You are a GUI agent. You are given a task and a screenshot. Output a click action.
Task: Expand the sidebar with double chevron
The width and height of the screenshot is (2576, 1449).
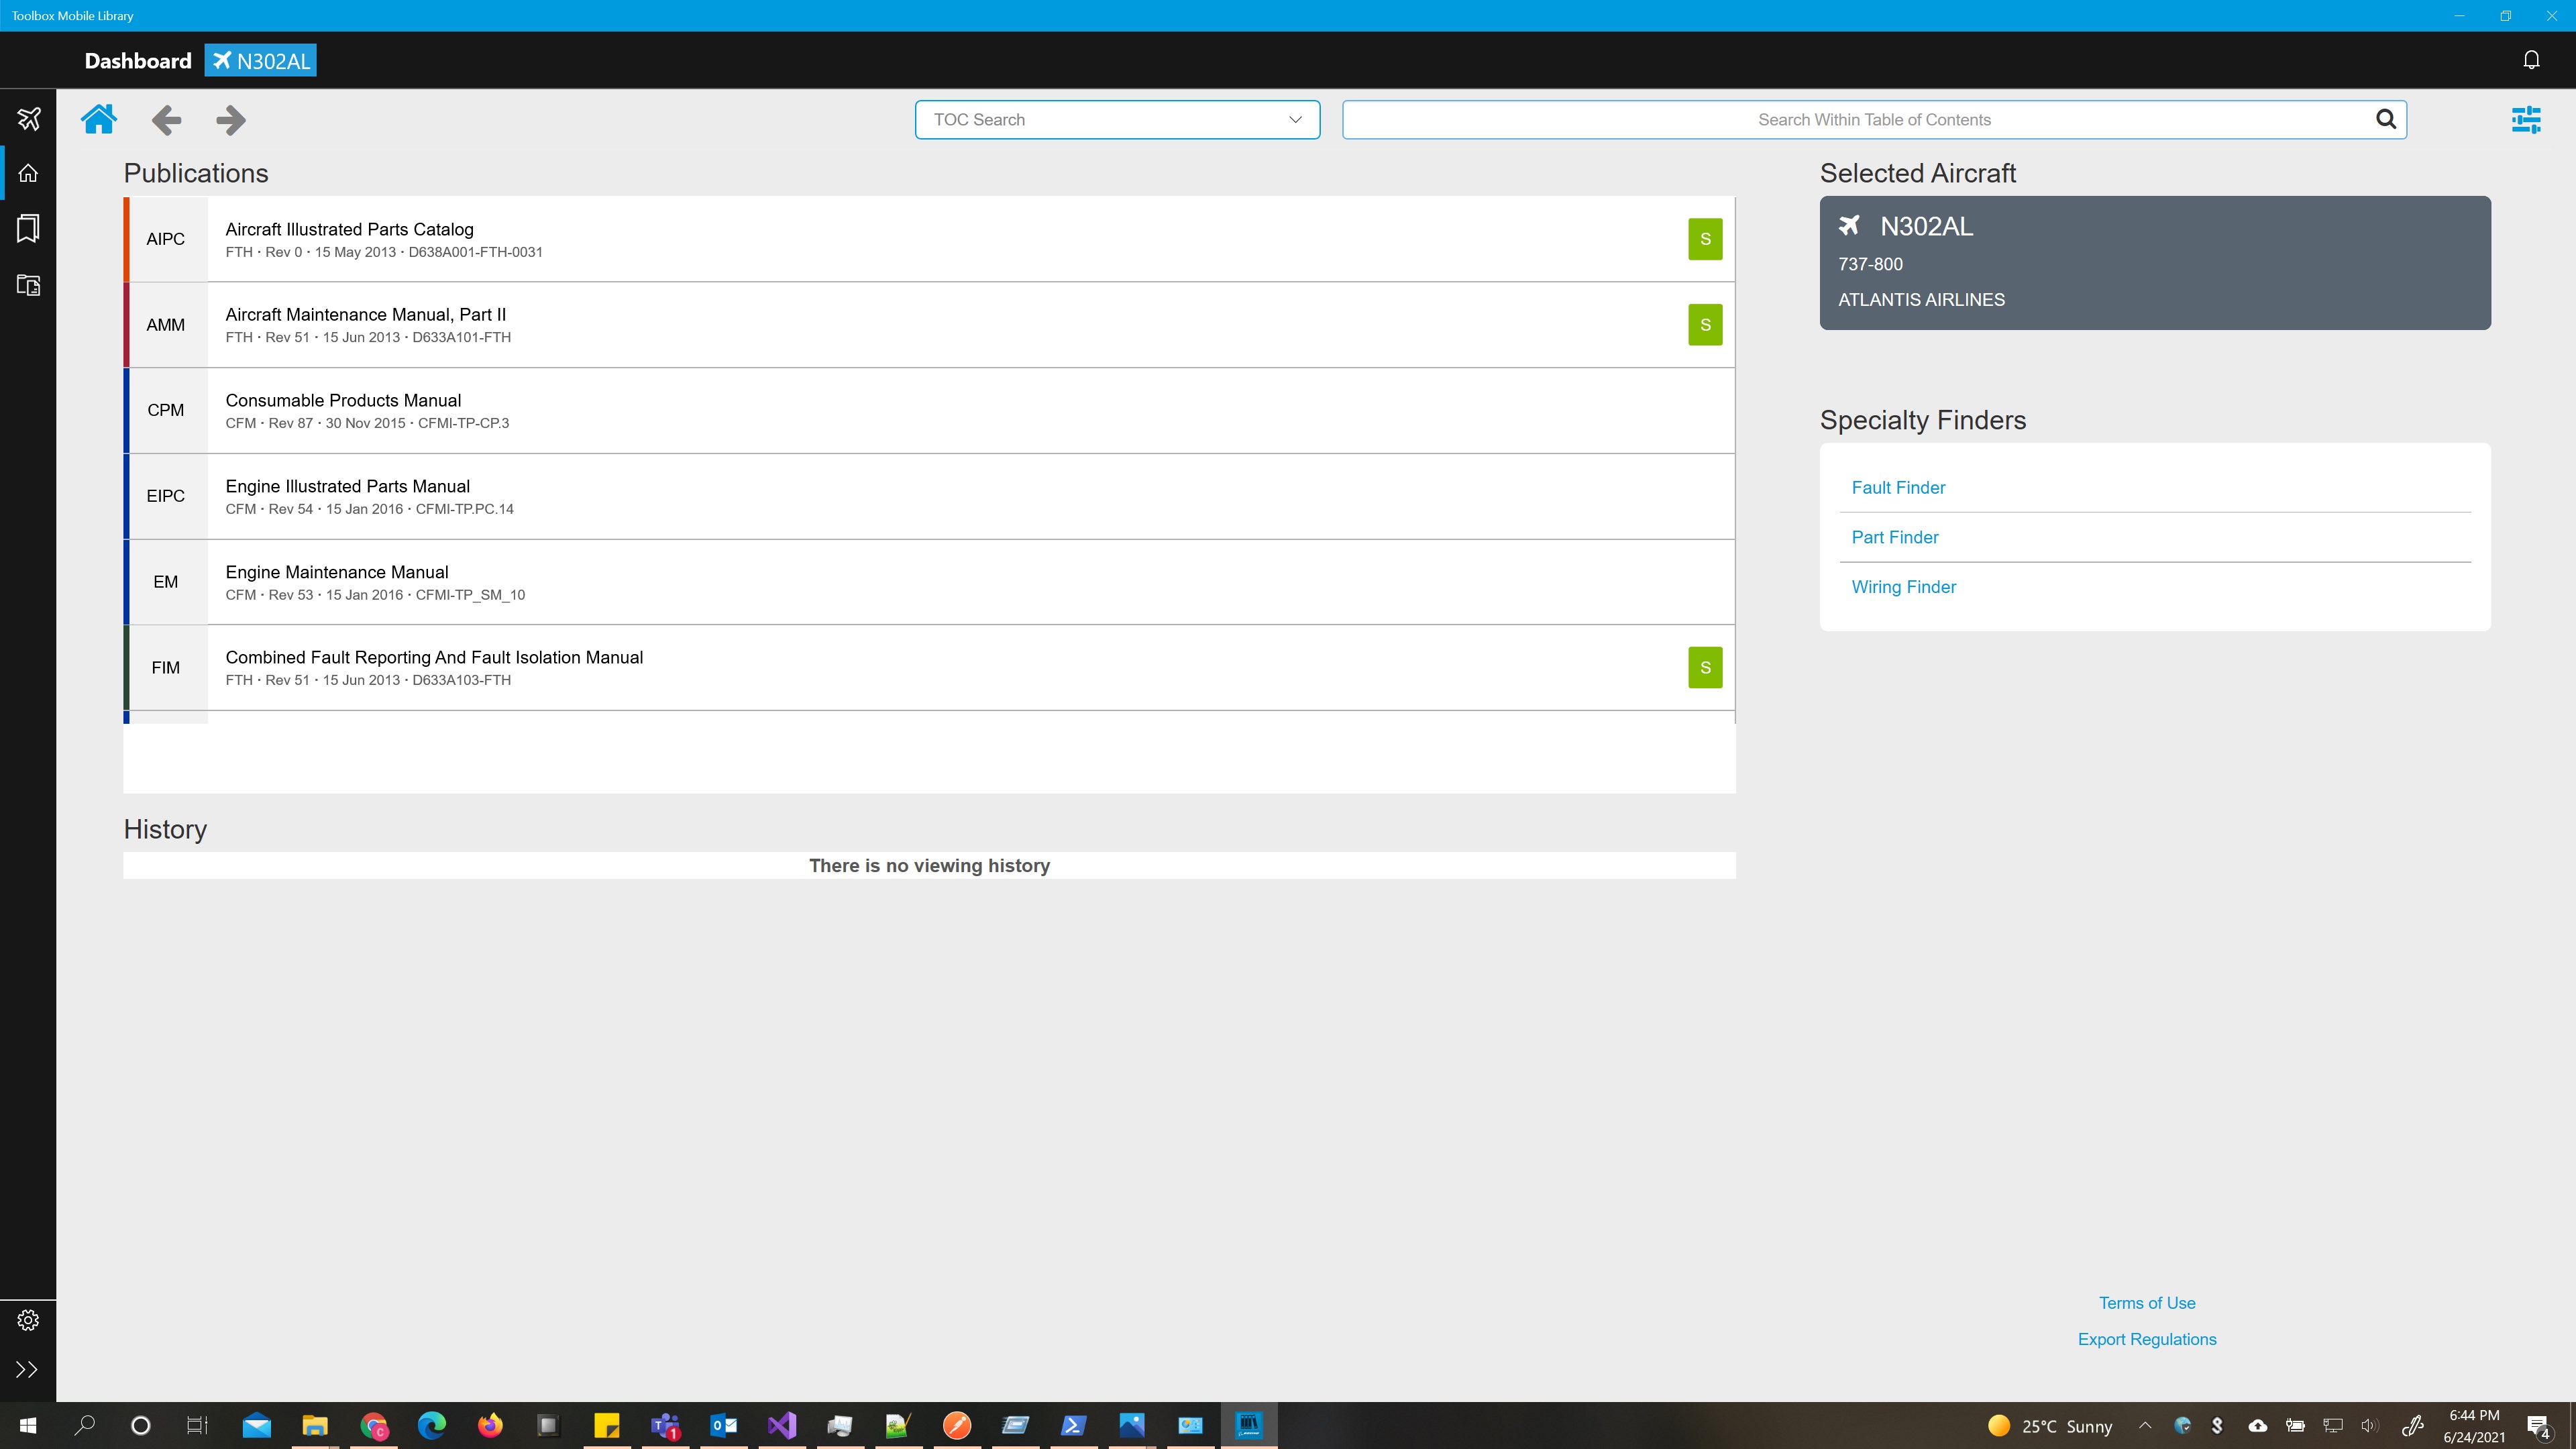(x=28, y=1369)
